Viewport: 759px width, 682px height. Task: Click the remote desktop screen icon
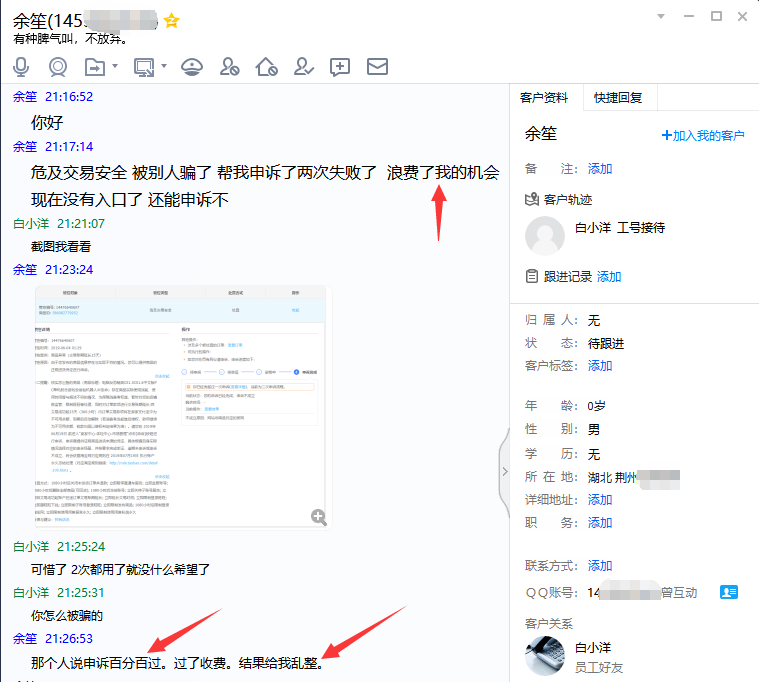tap(144, 67)
